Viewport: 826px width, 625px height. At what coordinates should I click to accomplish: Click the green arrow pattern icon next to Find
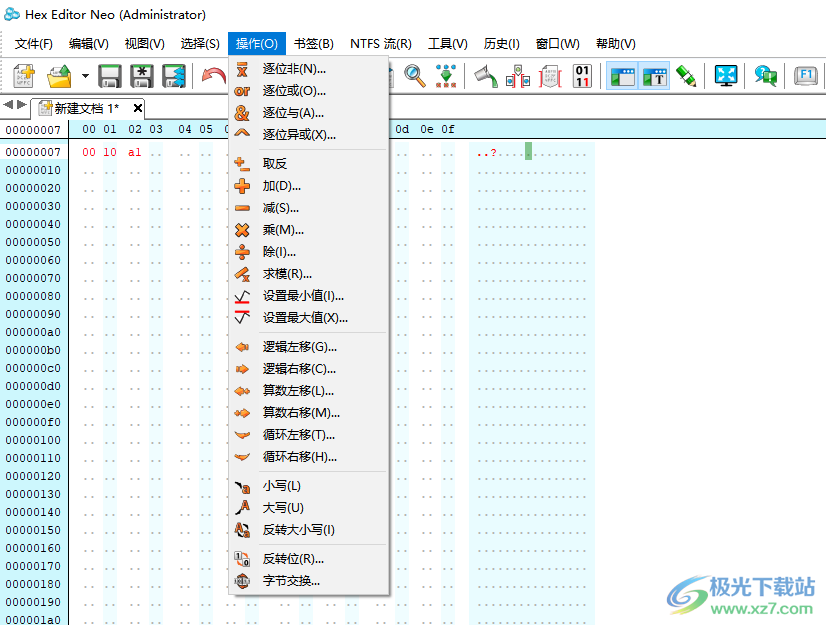(x=446, y=76)
